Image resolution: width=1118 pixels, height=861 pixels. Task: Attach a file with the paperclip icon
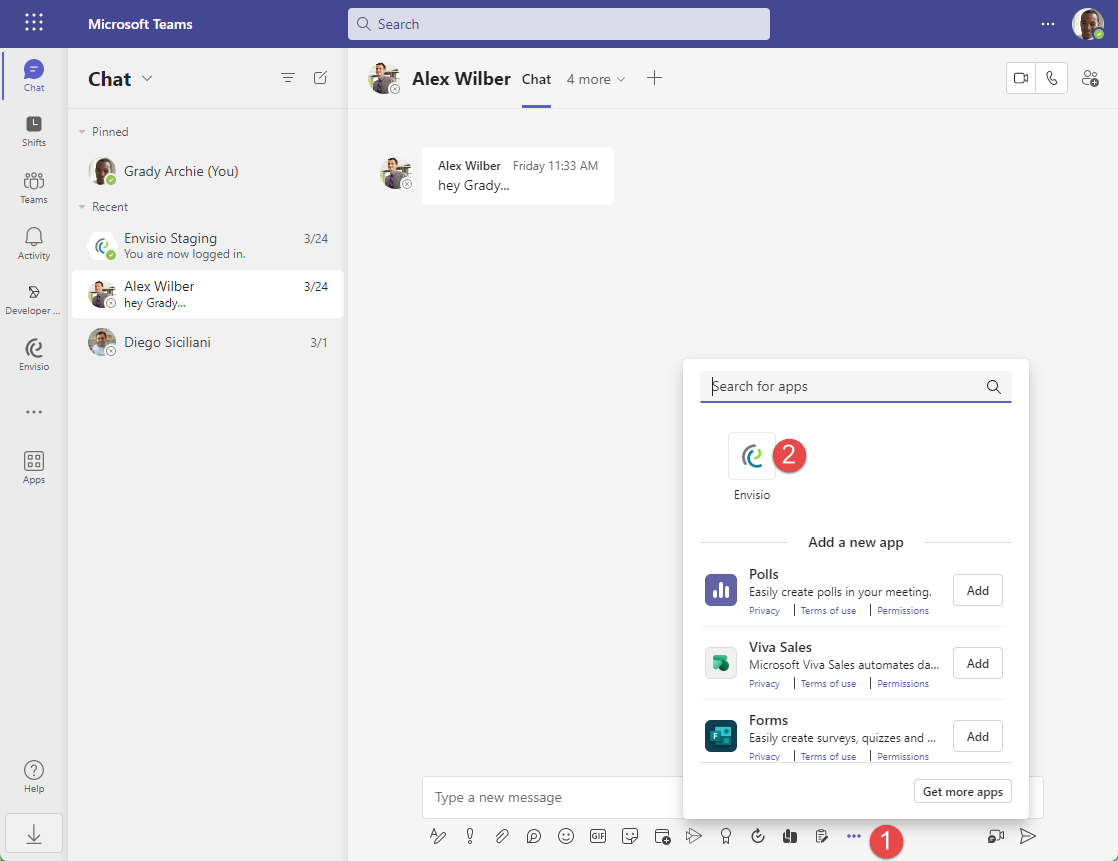tap(501, 836)
